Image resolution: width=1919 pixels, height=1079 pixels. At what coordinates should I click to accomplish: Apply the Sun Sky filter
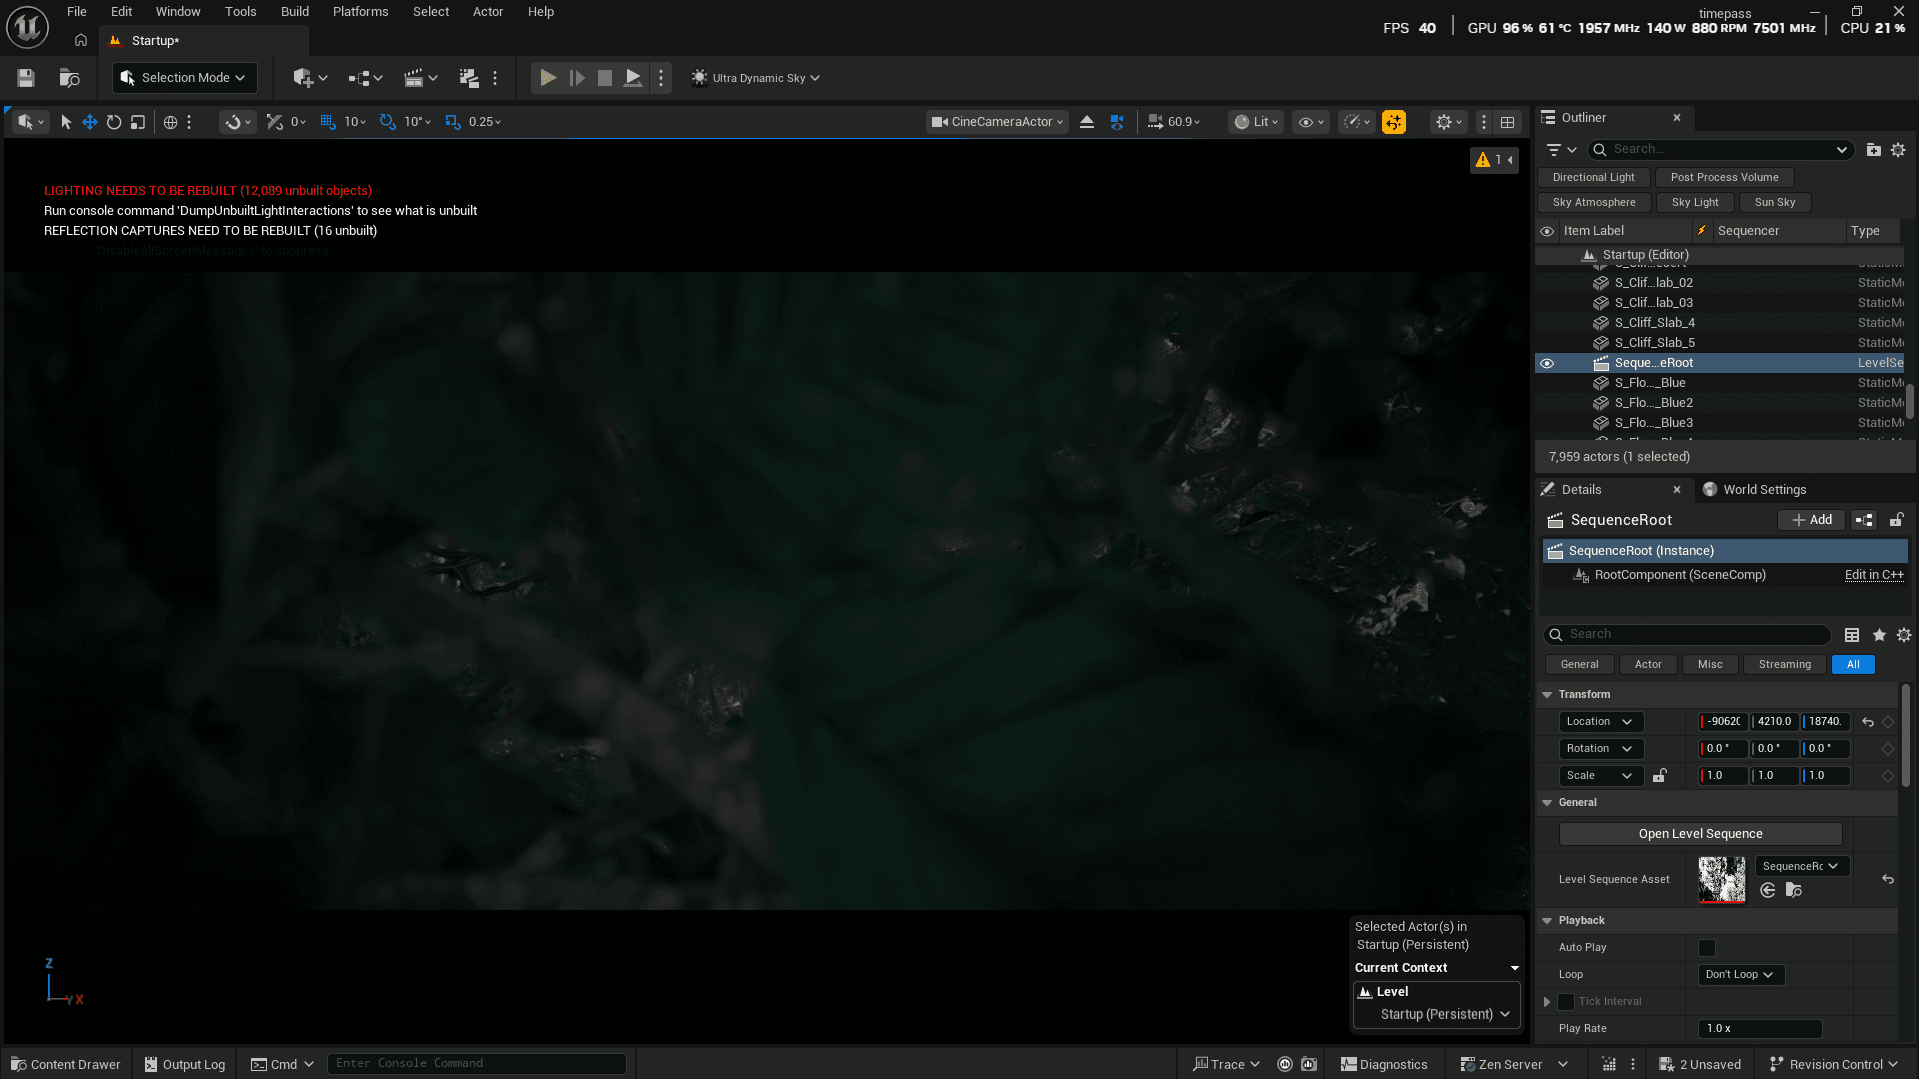point(1775,203)
